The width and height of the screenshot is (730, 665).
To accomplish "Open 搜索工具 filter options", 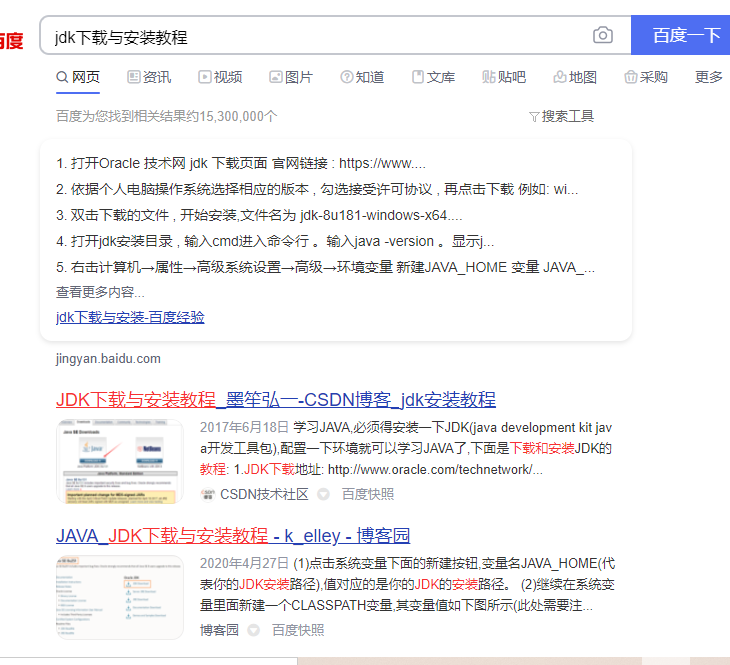I will click(562, 116).
